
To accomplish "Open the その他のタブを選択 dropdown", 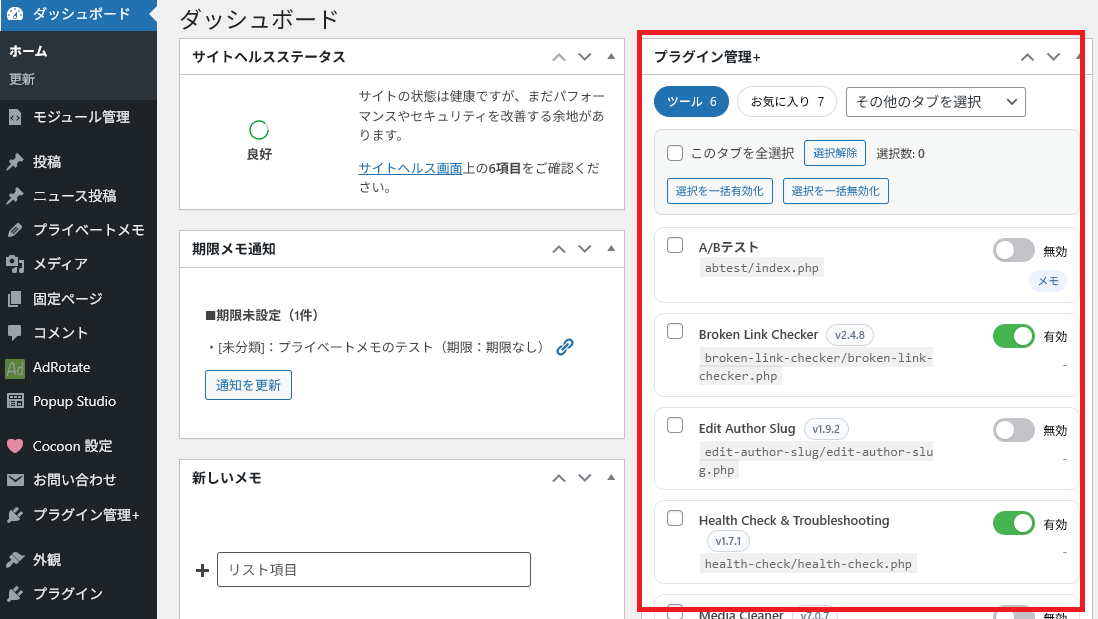I will pyautogui.click(x=935, y=102).
